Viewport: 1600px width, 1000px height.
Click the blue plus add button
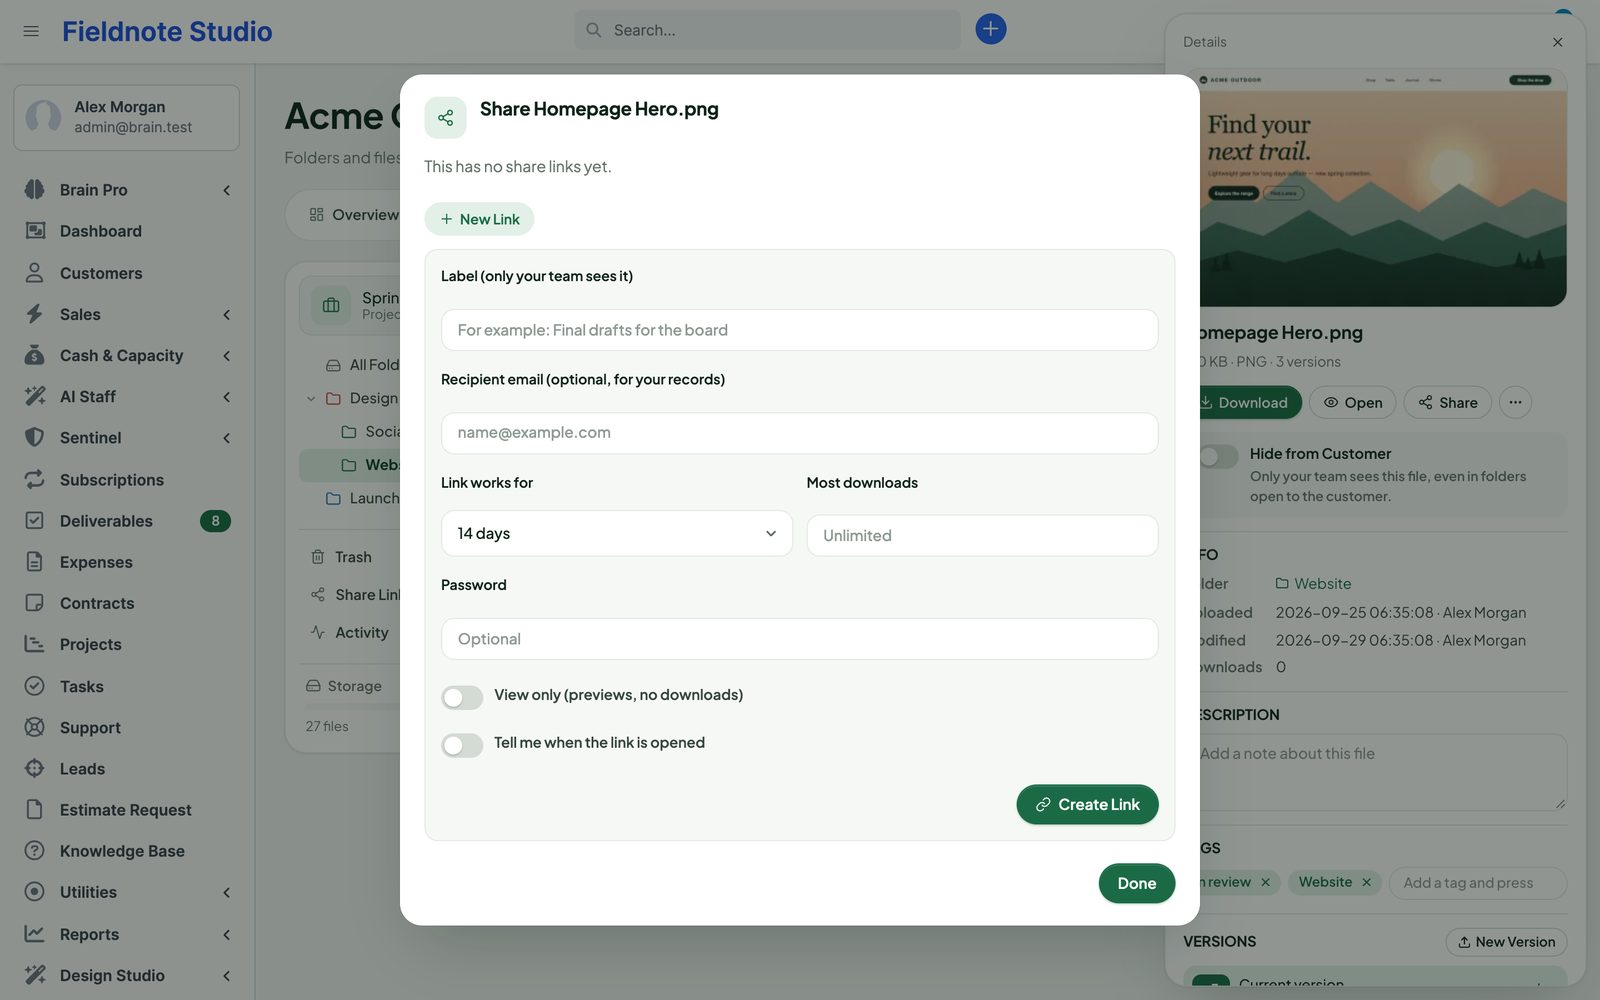click(x=990, y=29)
